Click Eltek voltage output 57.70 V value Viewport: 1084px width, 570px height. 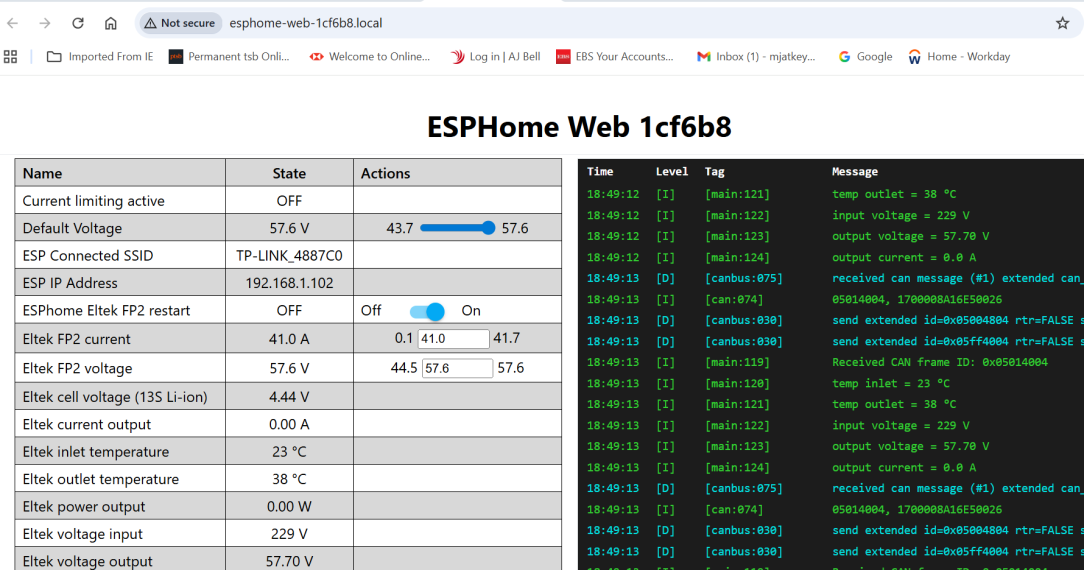tap(289, 561)
